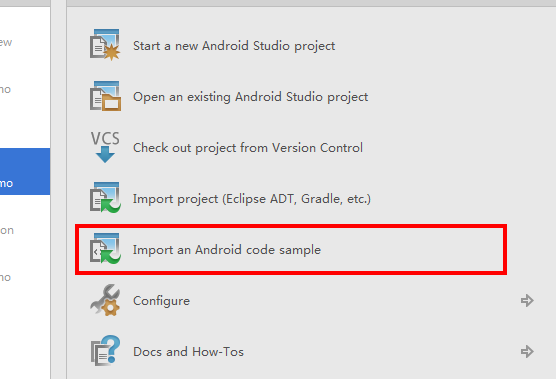
Task: Click the Docs question mark icon
Action: (x=105, y=351)
